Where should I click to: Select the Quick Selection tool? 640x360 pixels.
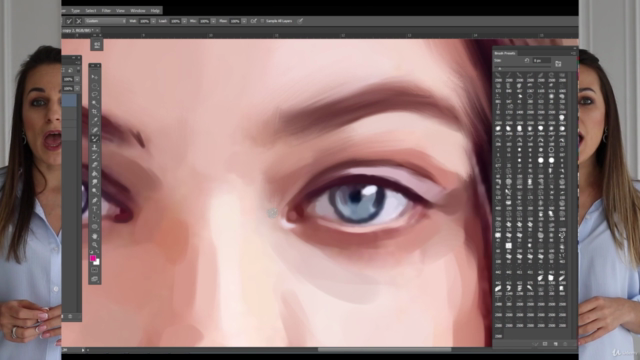[95, 103]
